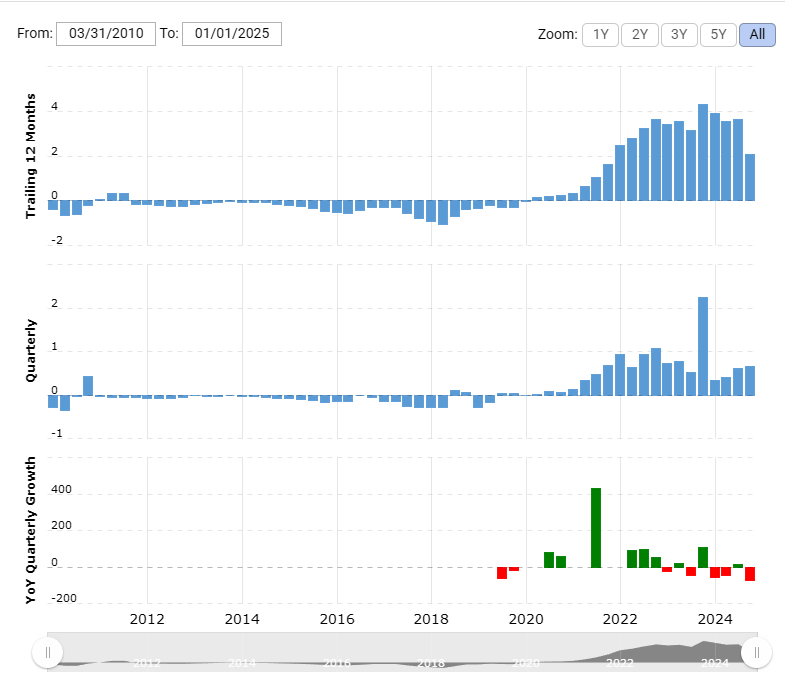785x686 pixels.
Task: Choose the 3Y zoom range
Action: (x=679, y=35)
